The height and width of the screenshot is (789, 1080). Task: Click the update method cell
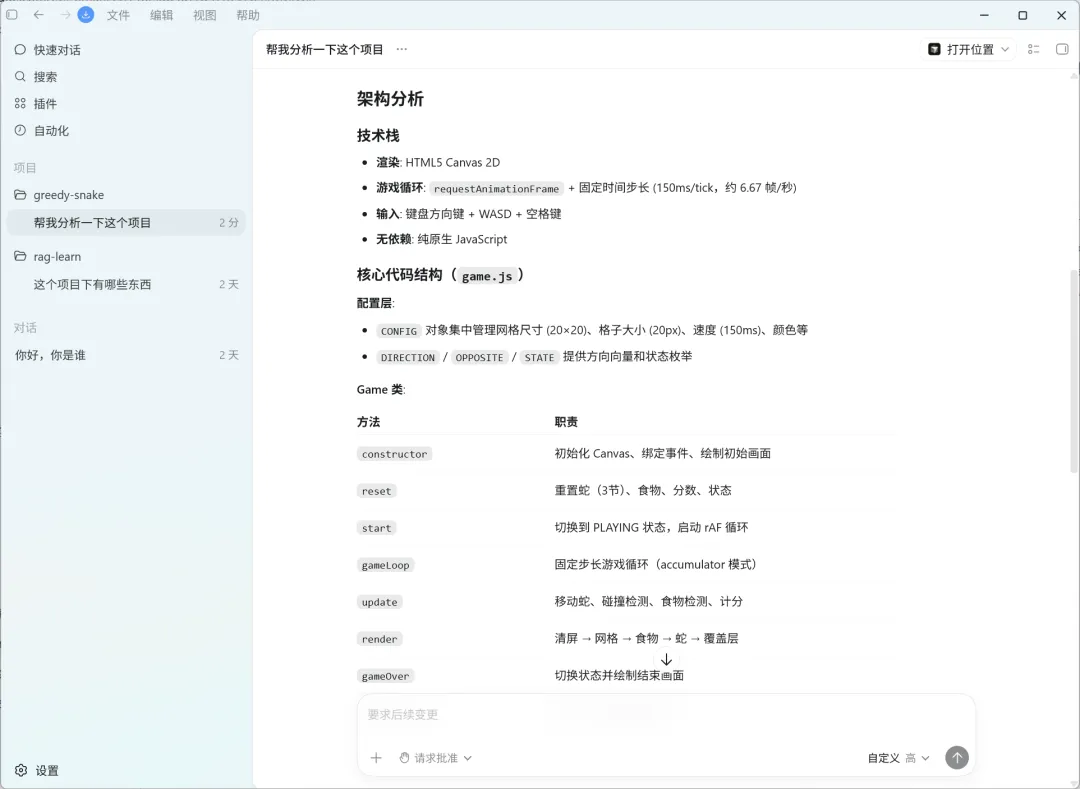pos(380,602)
